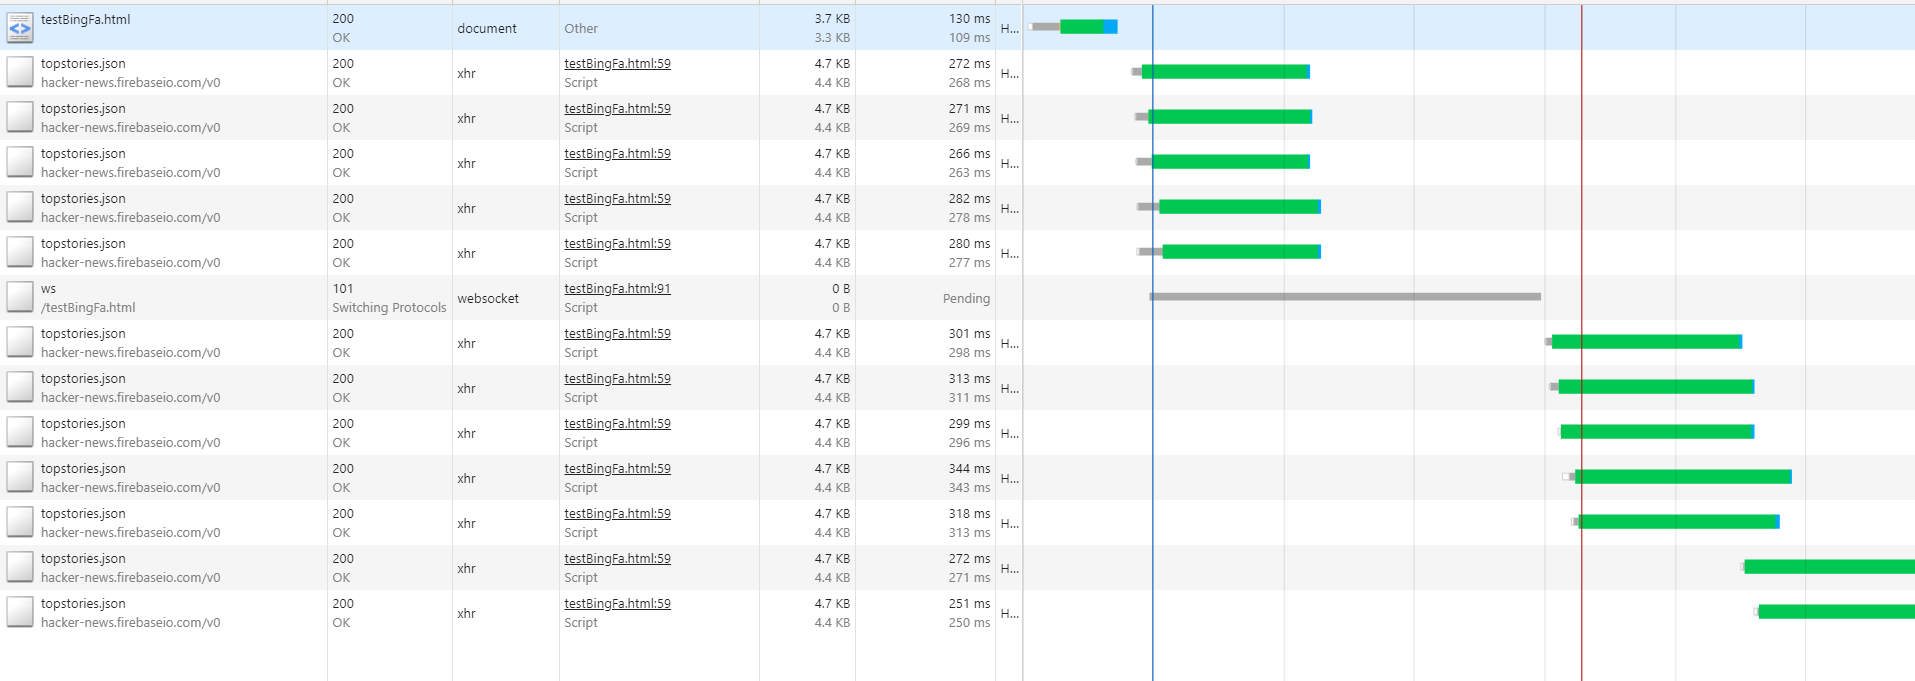
Task: Click file icon in the 318 ms topstories.json row
Action: point(20,523)
